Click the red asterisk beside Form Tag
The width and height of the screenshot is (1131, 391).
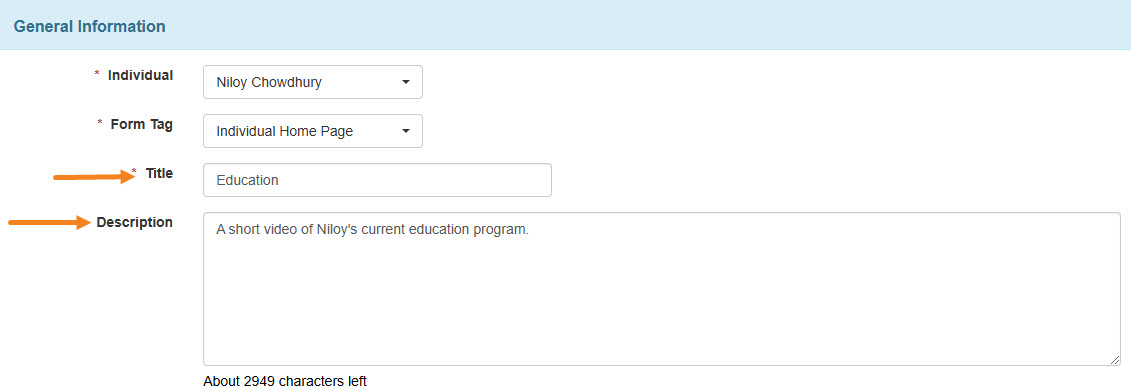(100, 123)
